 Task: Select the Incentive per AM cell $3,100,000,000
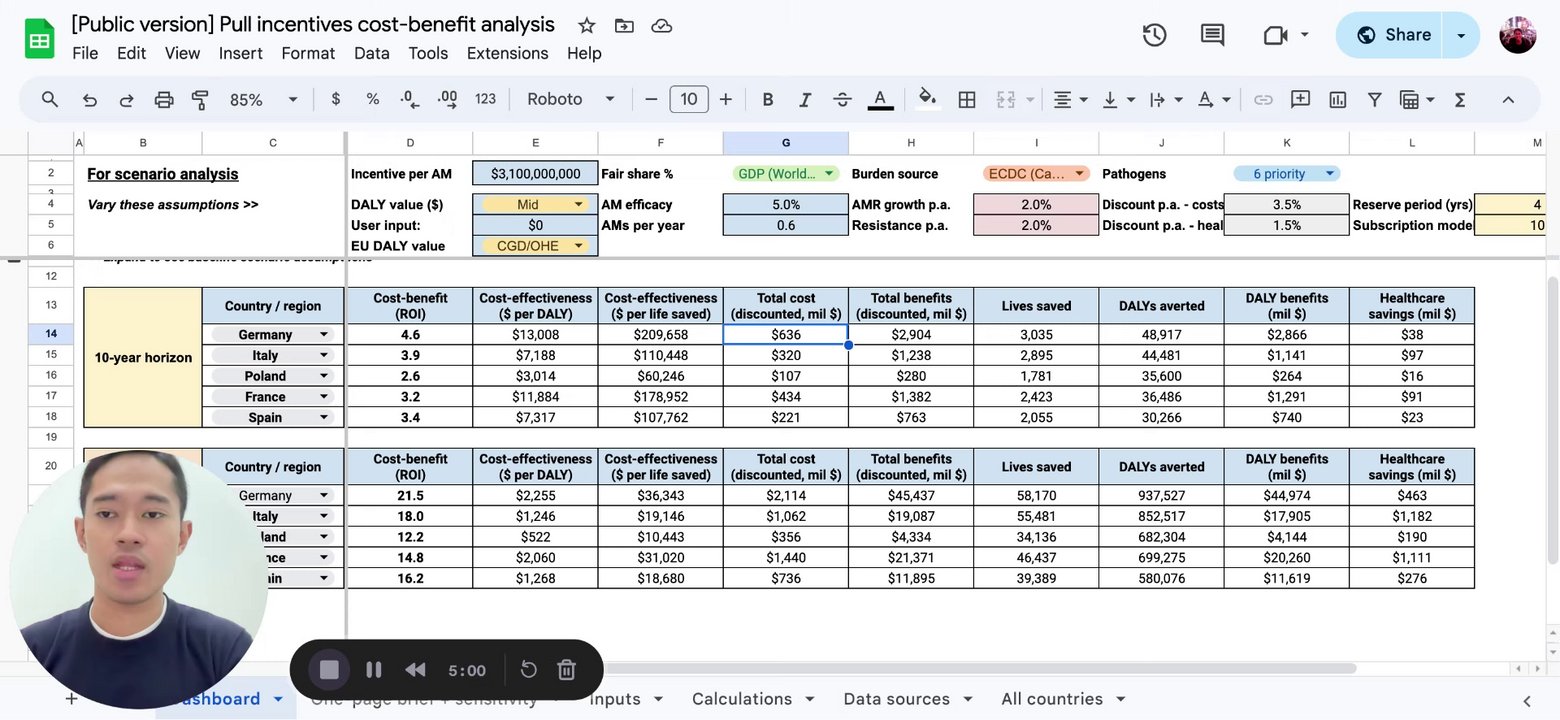click(x=535, y=174)
